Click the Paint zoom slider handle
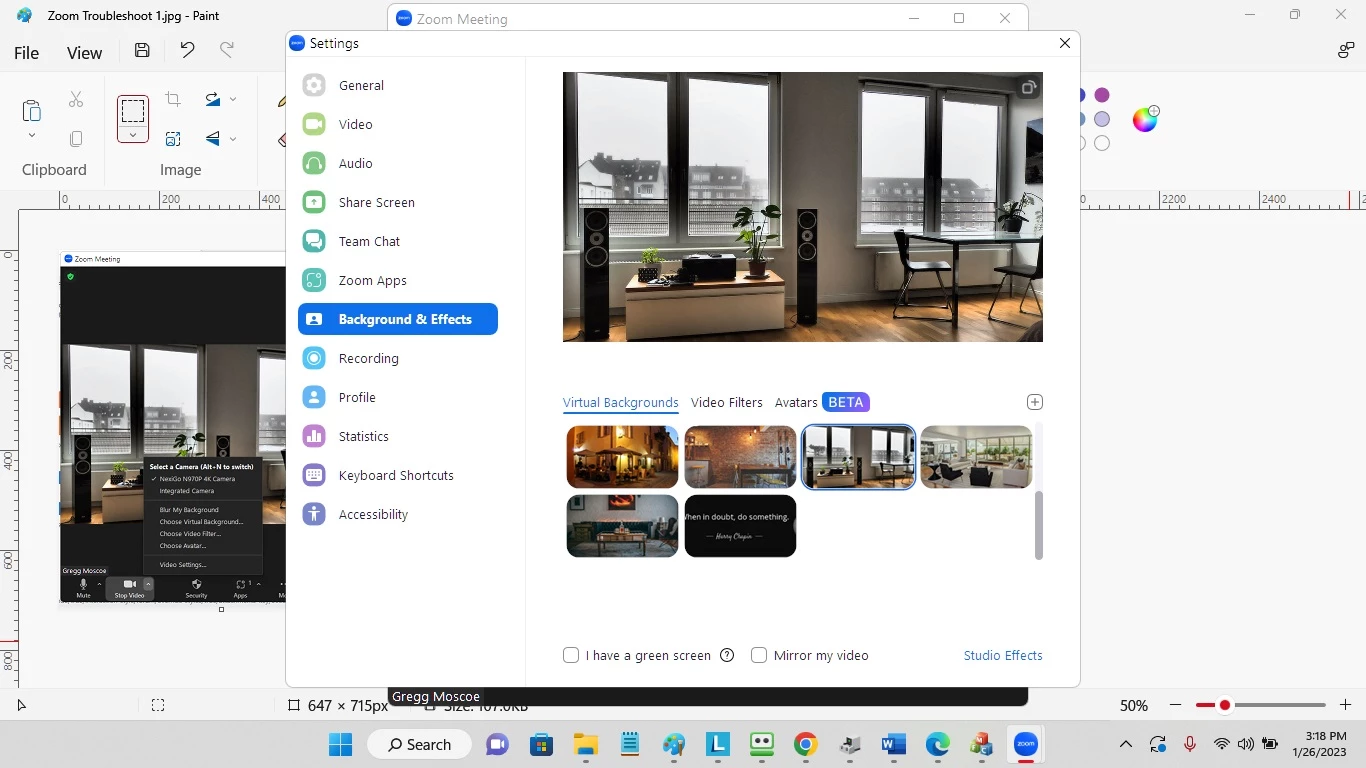 click(x=1224, y=705)
